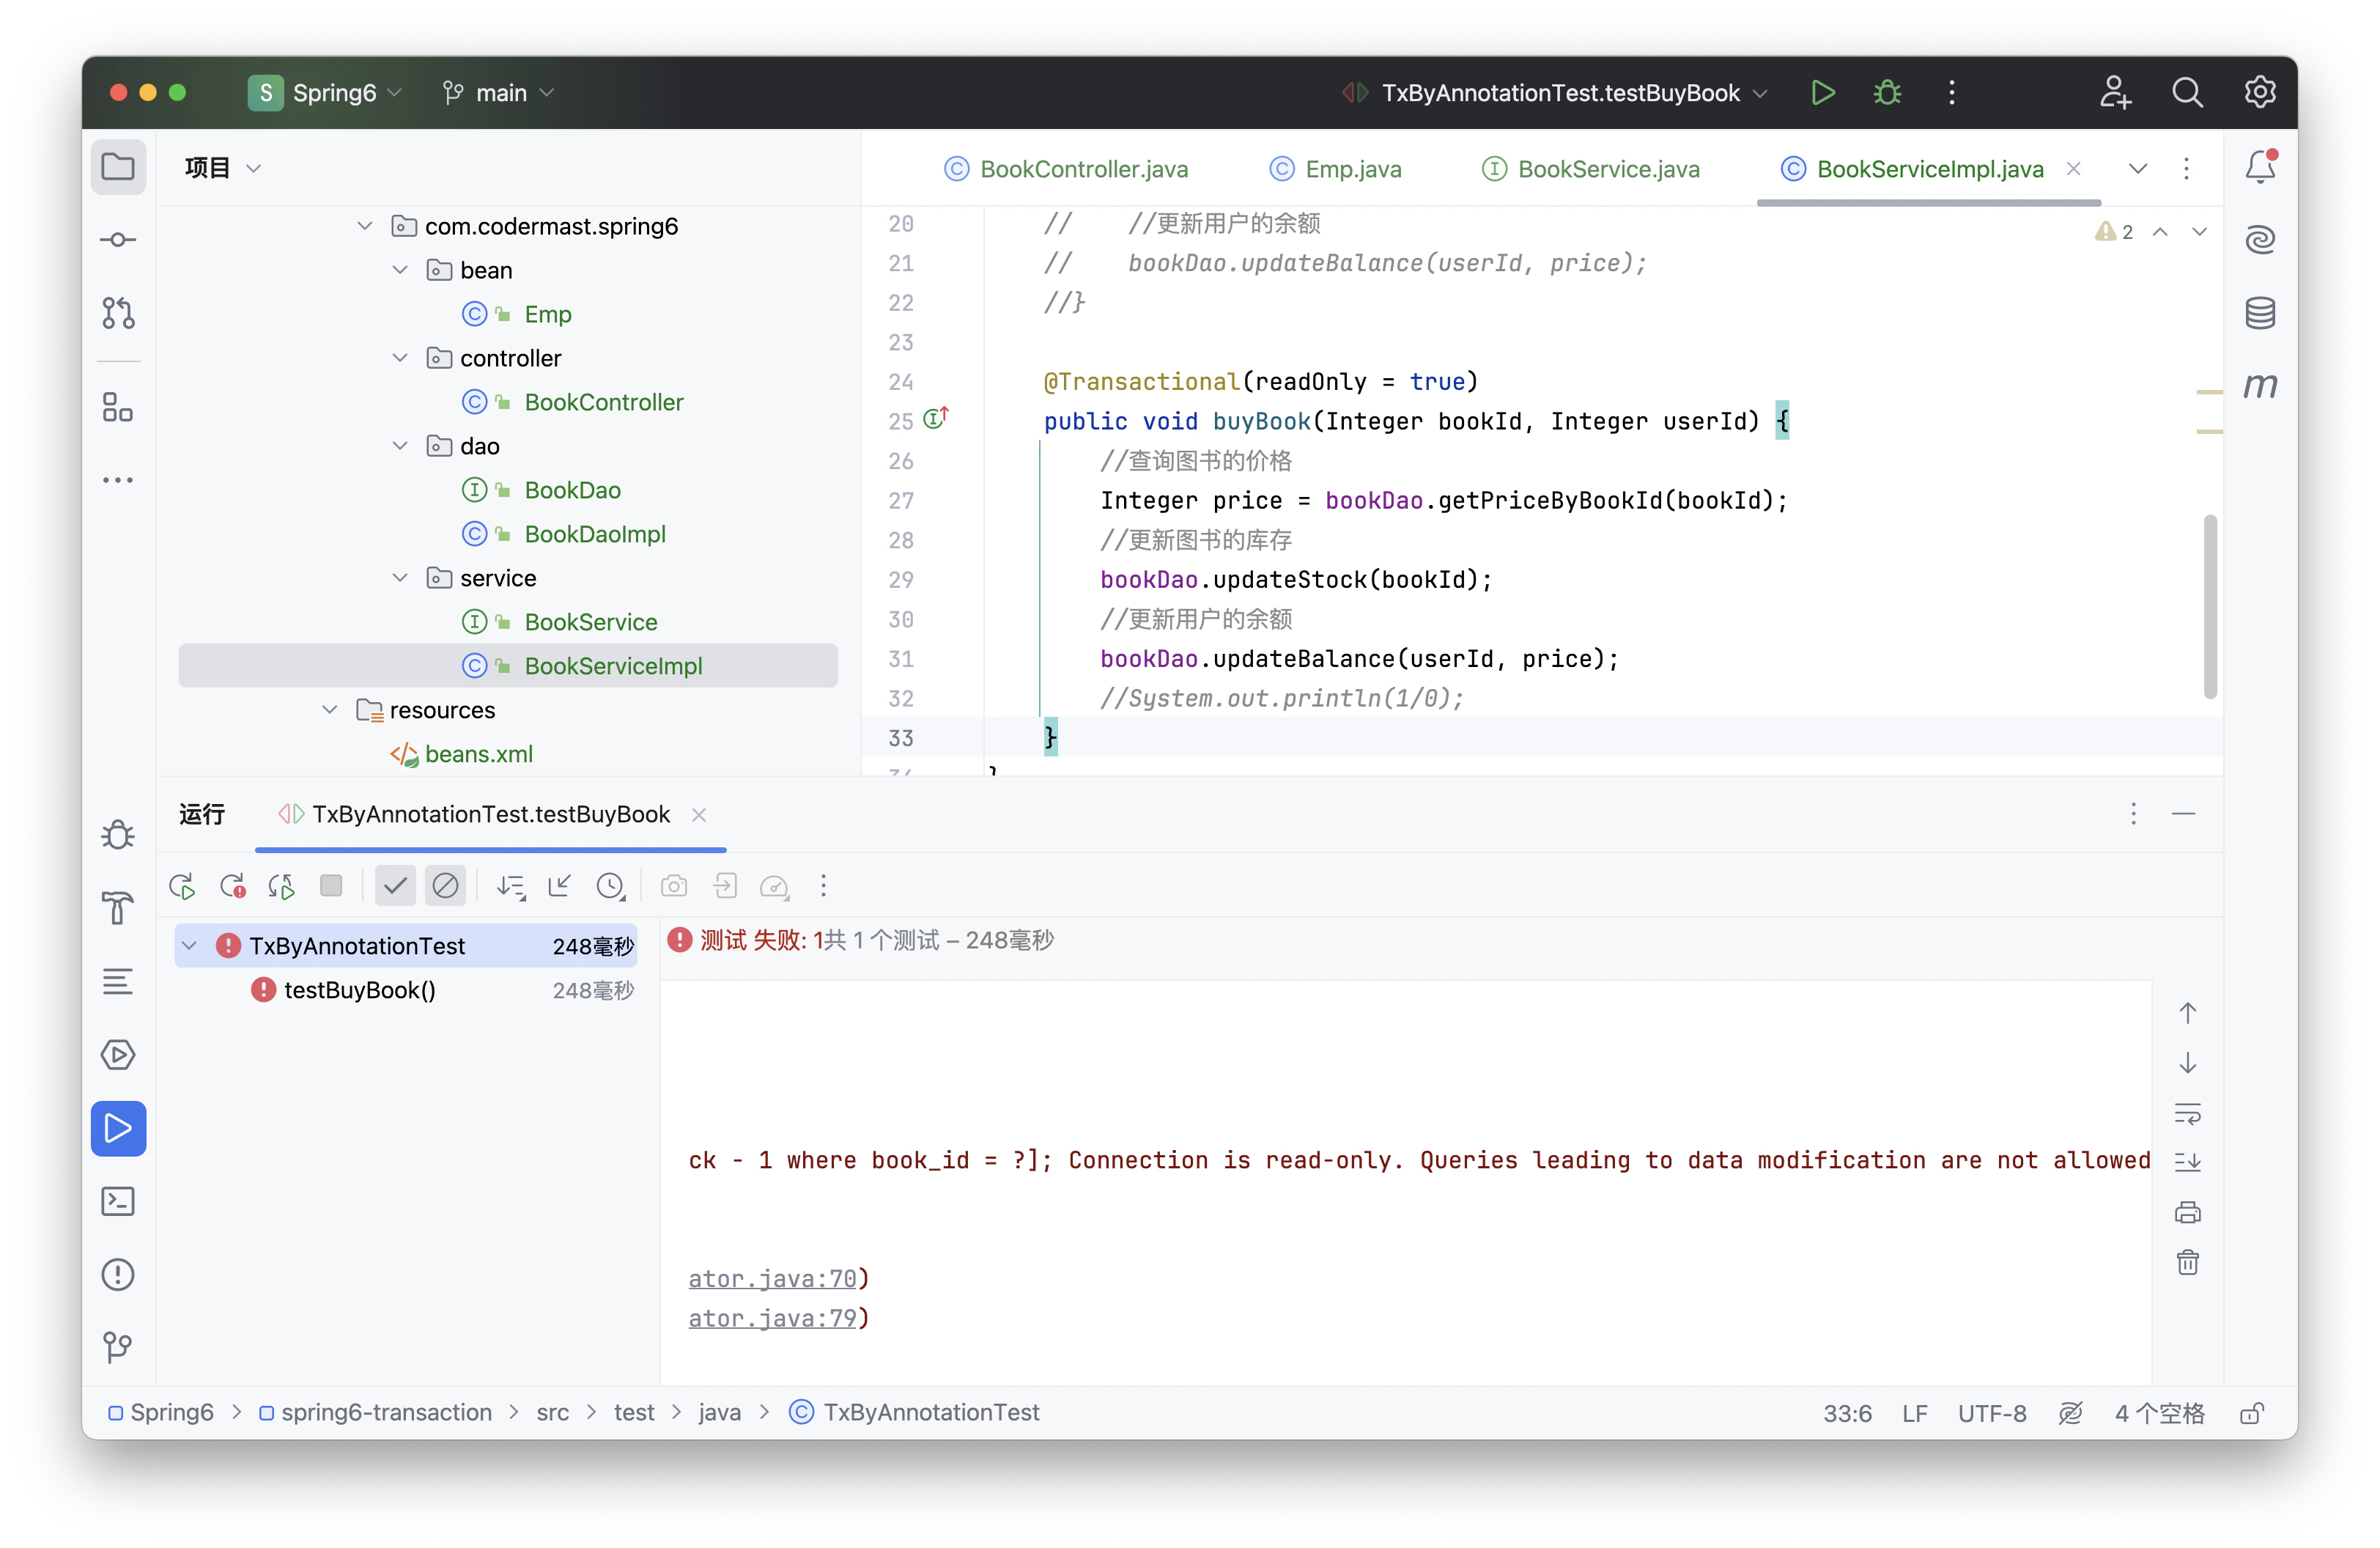This screenshot has height=1548, width=2380.
Task: Run TxByAnnotationTest.testBuyBook with the green play button
Action: coord(1823,93)
